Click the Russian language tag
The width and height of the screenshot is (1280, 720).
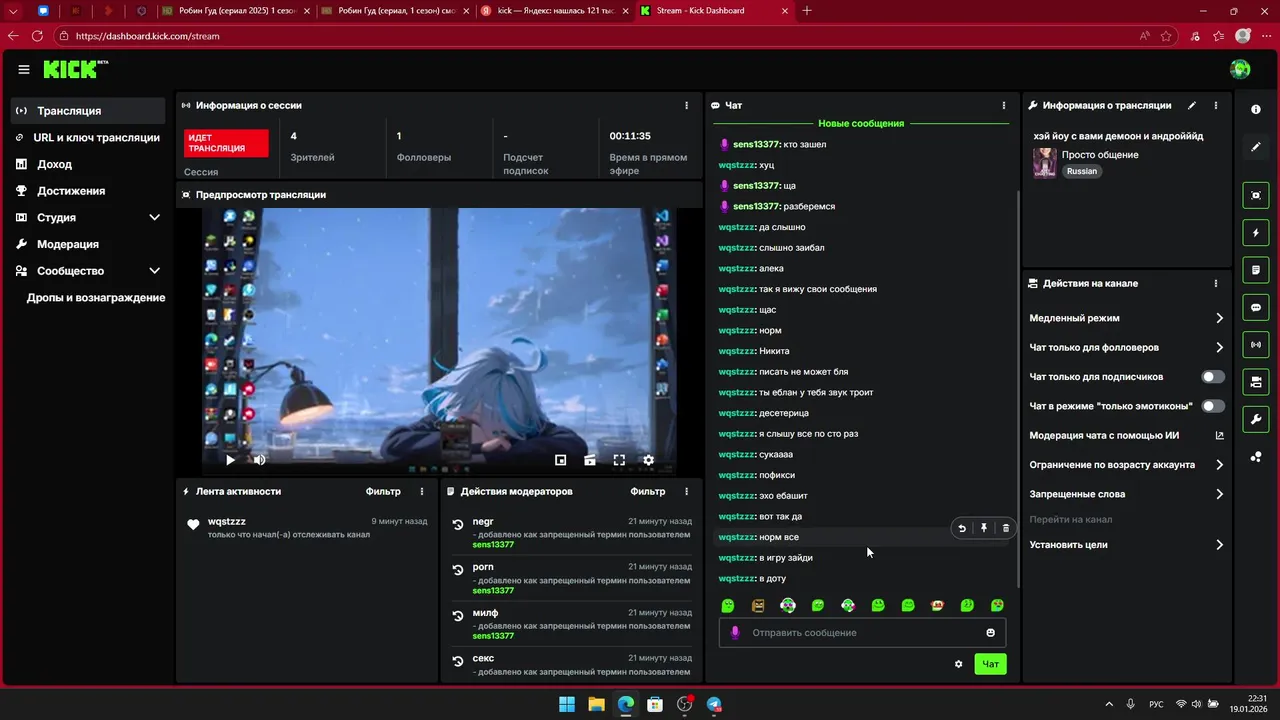click(1081, 171)
